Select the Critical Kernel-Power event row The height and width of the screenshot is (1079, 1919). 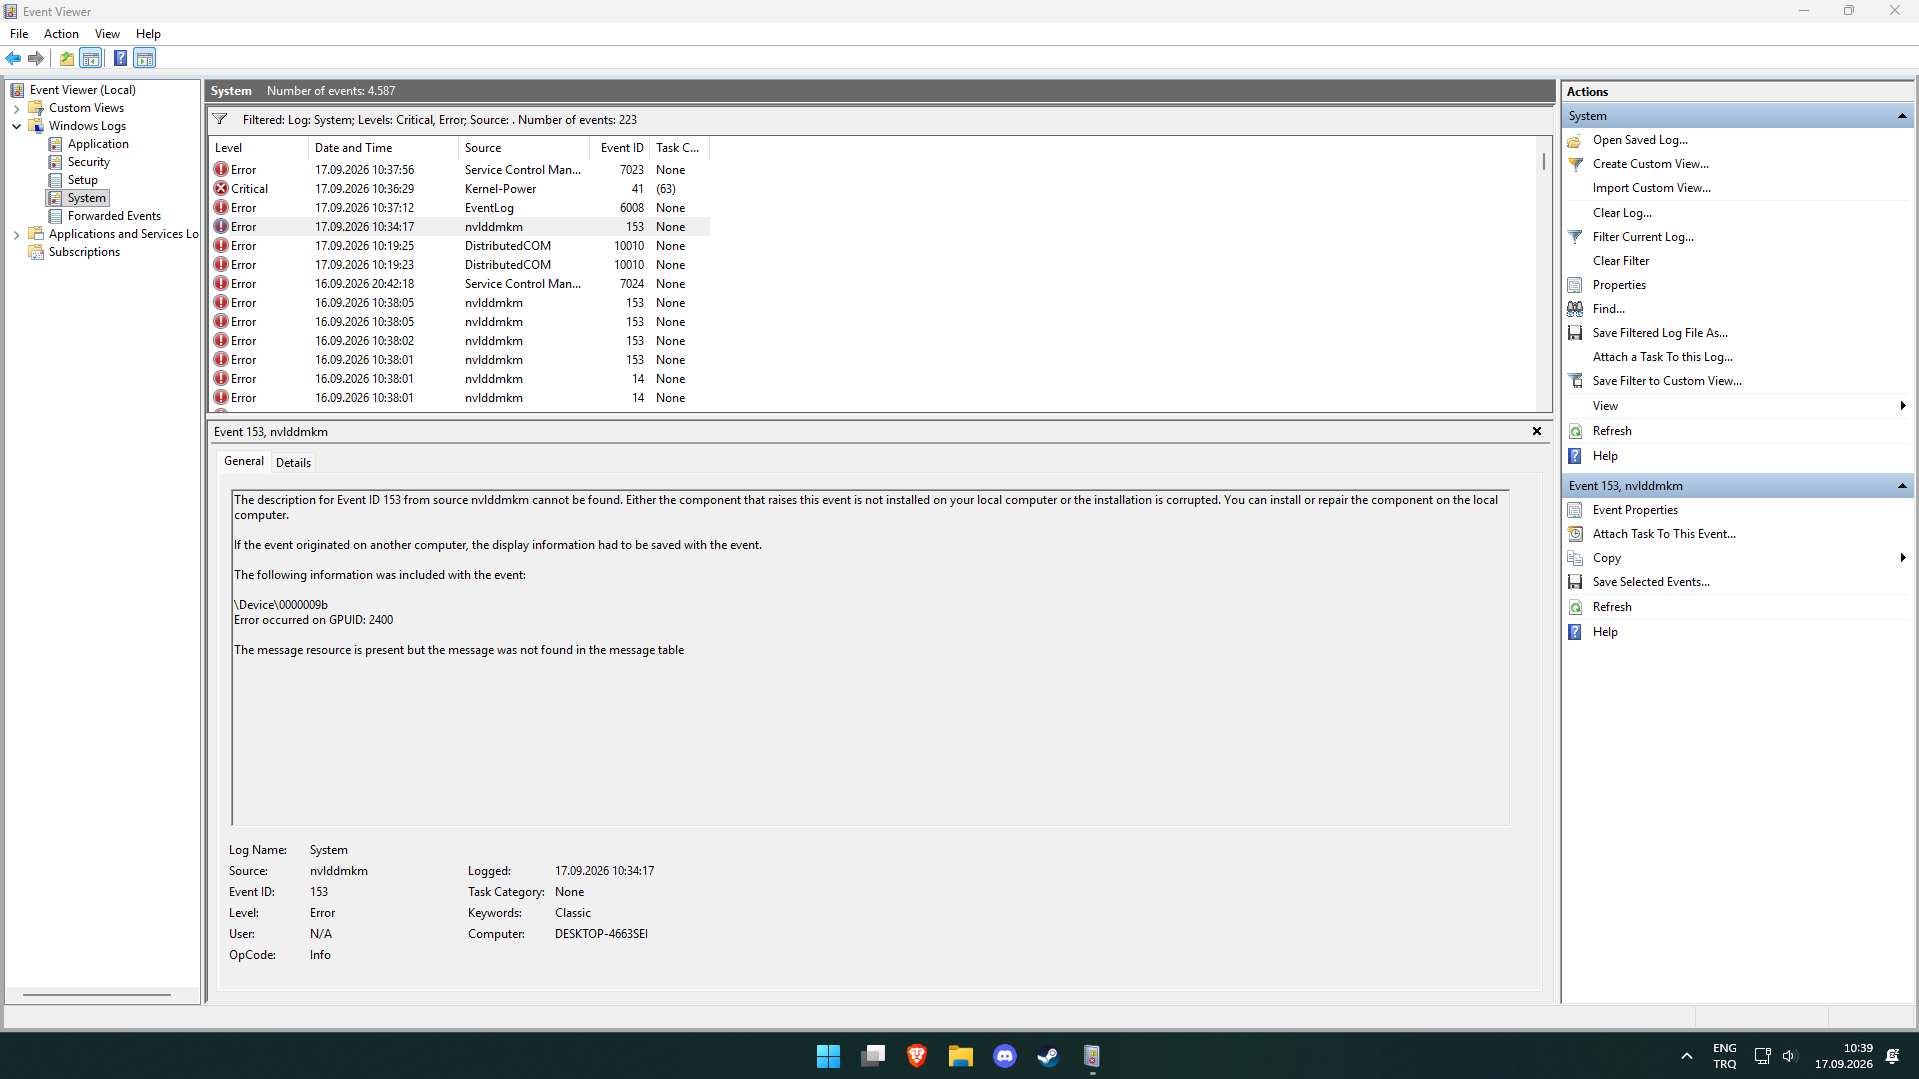(x=460, y=189)
